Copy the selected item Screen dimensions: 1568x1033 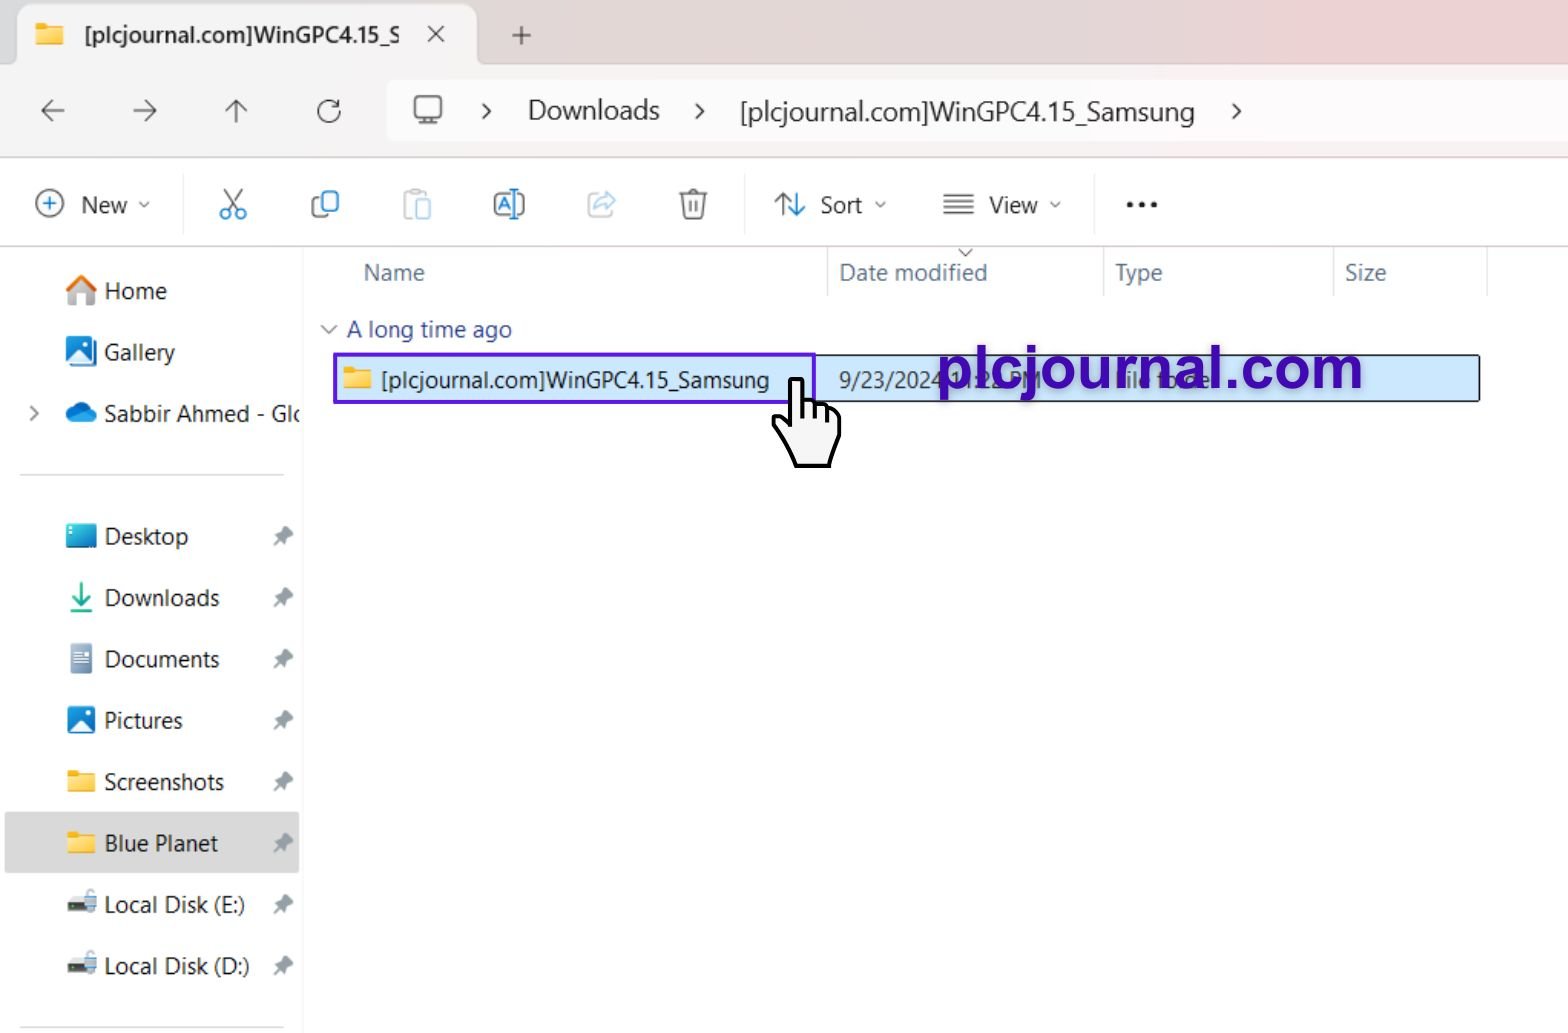click(x=325, y=204)
